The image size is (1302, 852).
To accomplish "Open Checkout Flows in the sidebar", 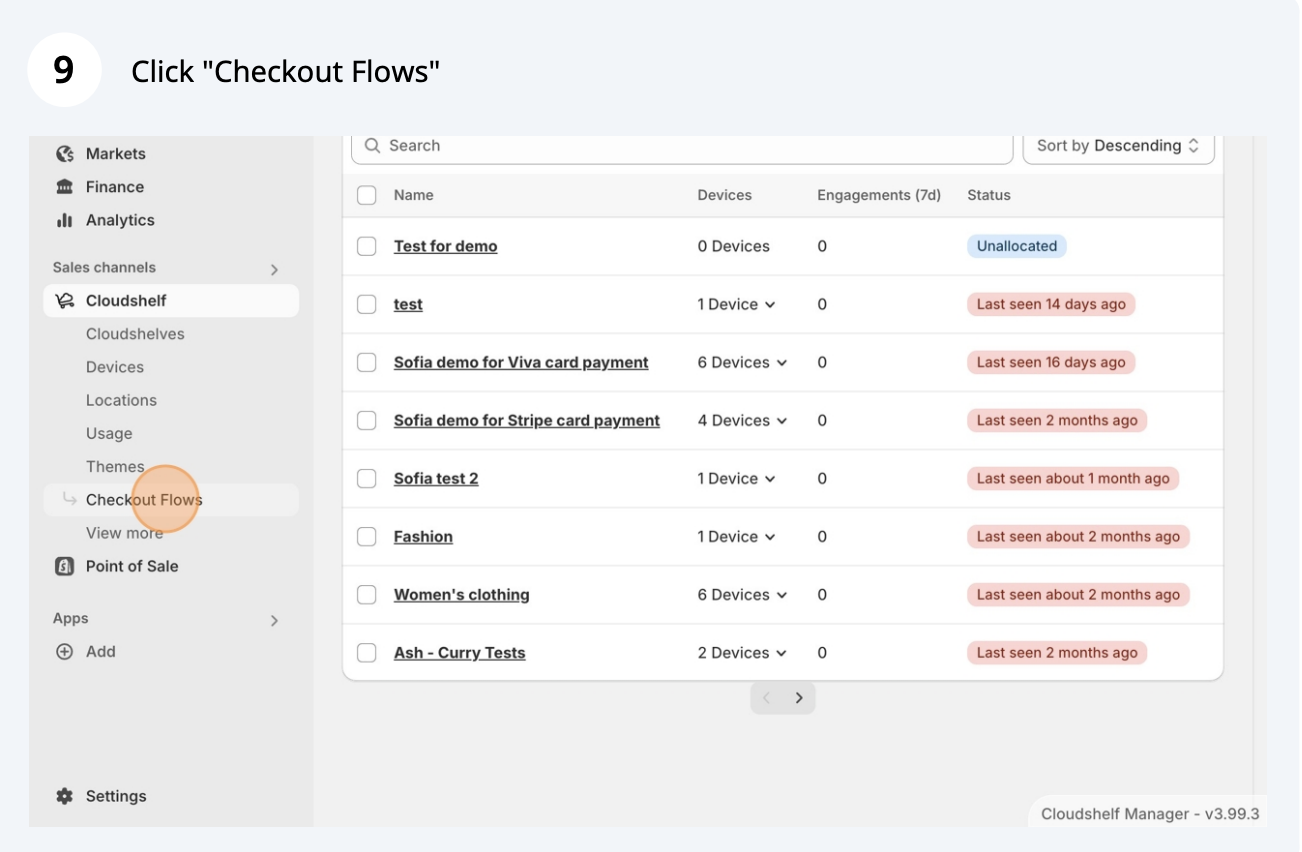I will (x=144, y=500).
